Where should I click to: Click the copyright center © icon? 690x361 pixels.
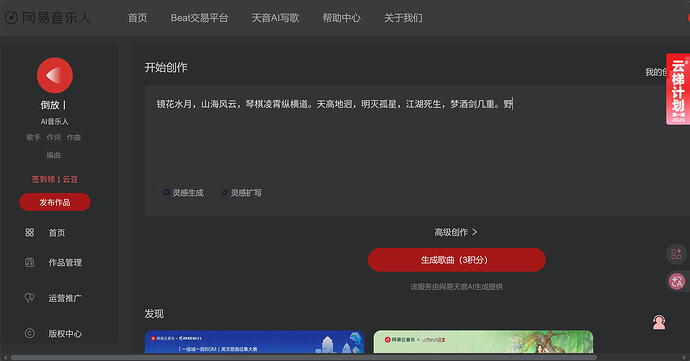(x=29, y=333)
